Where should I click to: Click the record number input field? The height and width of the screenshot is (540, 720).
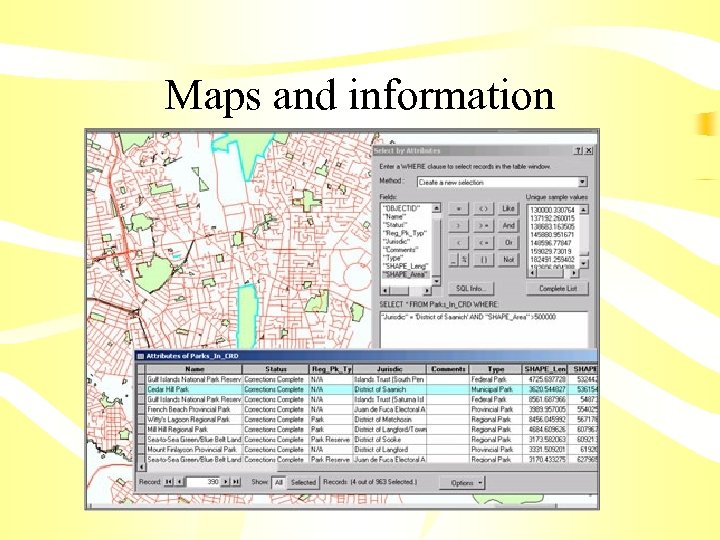coord(202,482)
